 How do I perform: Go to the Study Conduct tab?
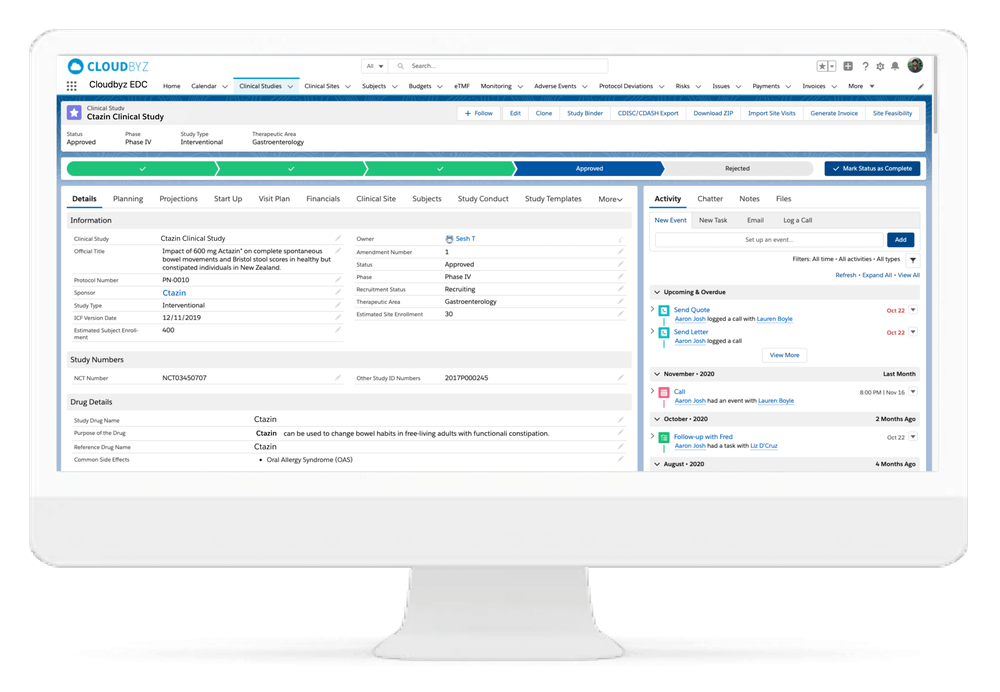[x=483, y=199]
